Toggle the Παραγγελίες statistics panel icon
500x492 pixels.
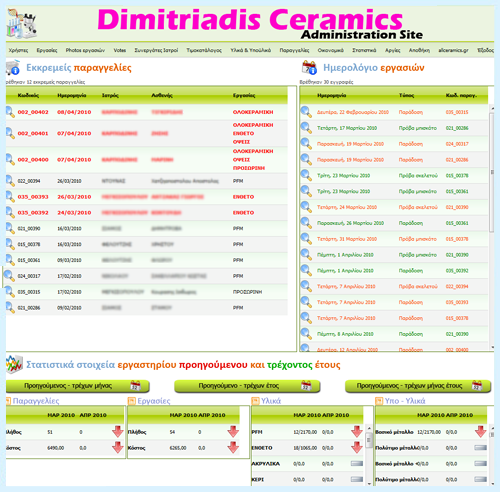8,401
